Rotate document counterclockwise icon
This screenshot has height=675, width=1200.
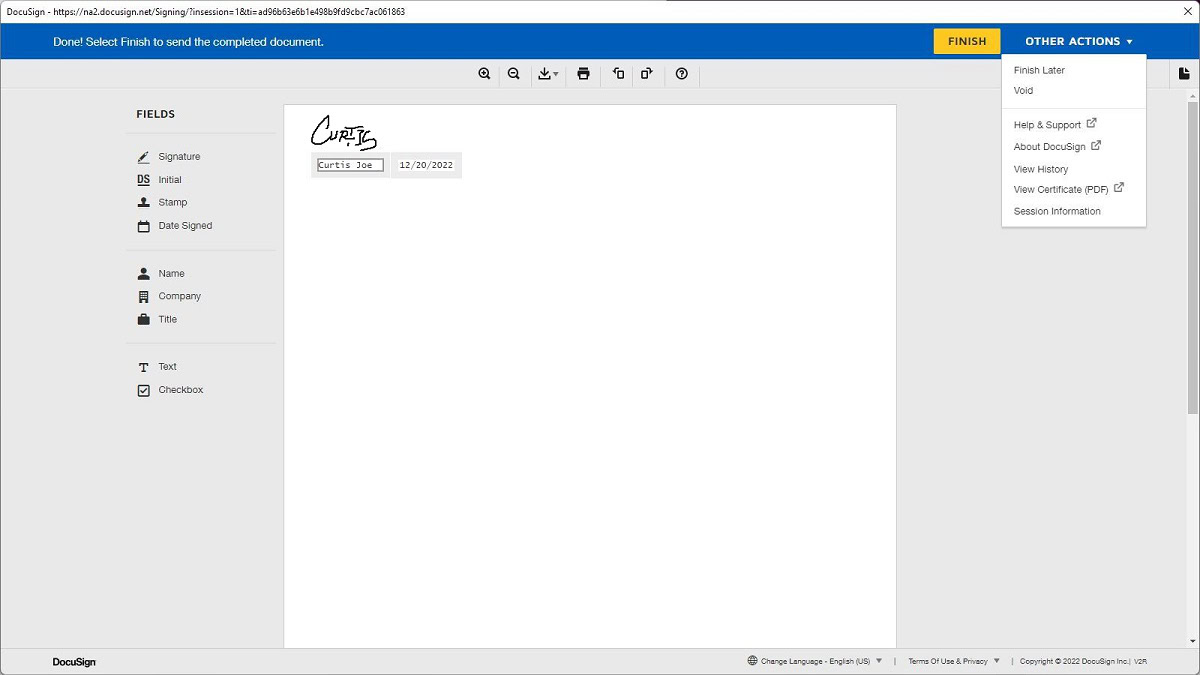[619, 74]
